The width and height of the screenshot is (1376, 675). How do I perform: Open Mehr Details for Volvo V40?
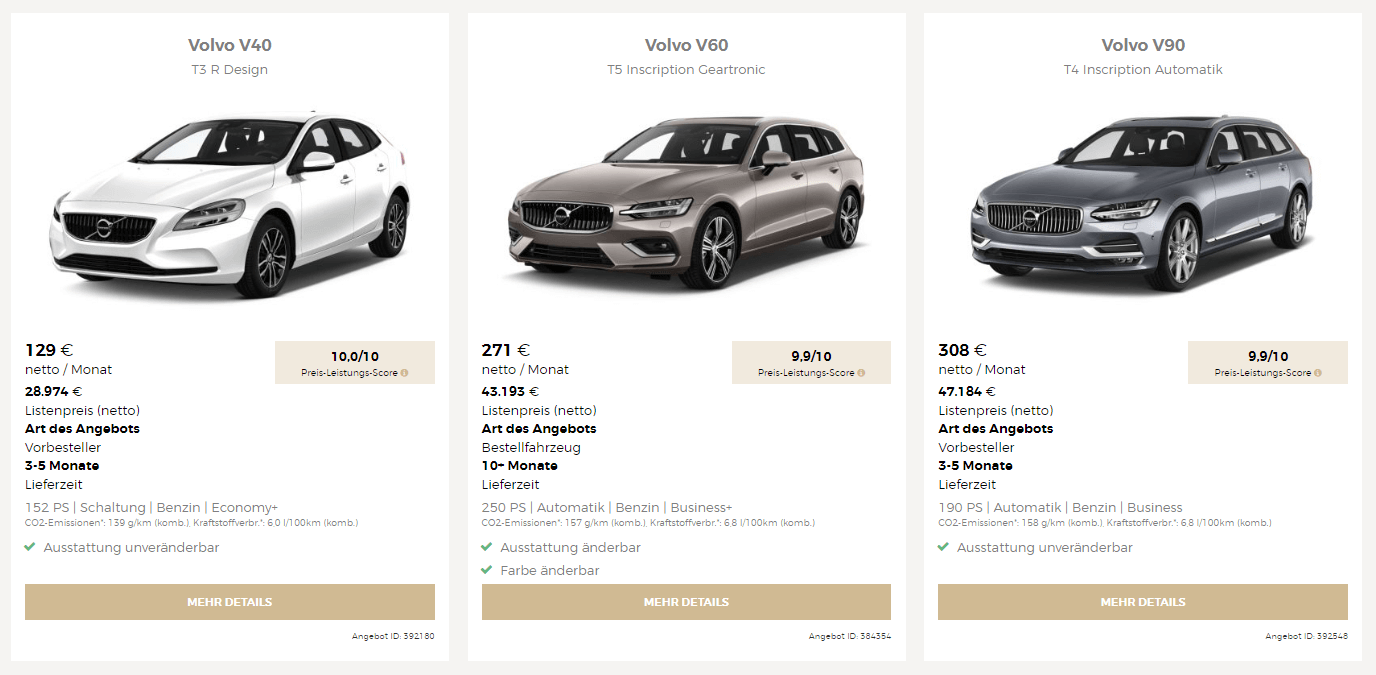coord(230,602)
